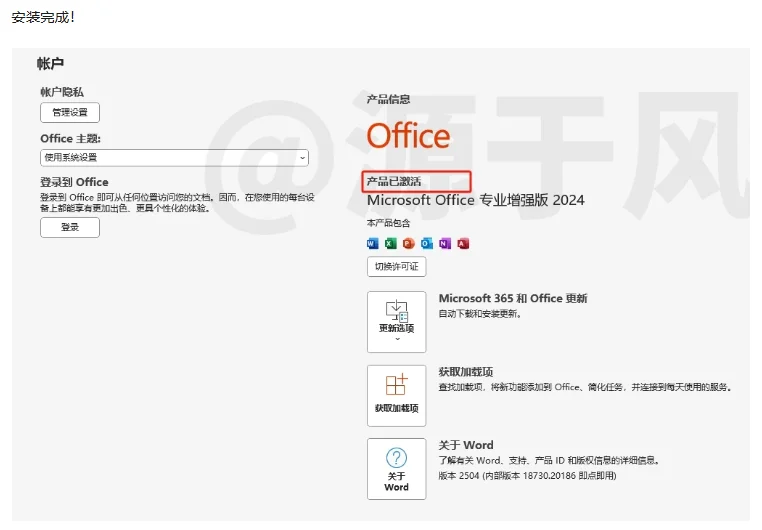This screenshot has width=762, height=530.
Task: Click the 帐户 page title
Action: point(50,64)
